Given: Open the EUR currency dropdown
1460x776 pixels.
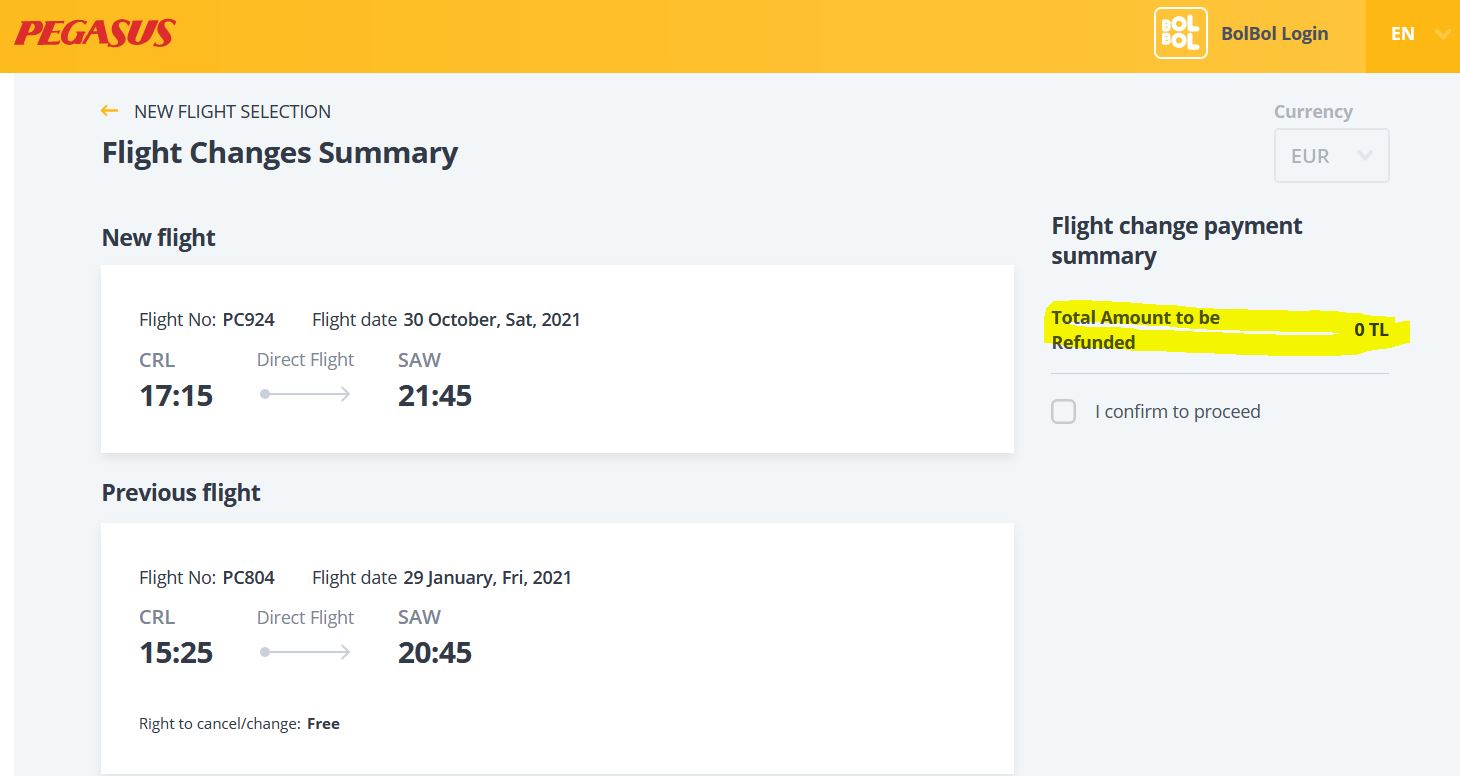Looking at the screenshot, I should [x=1331, y=155].
